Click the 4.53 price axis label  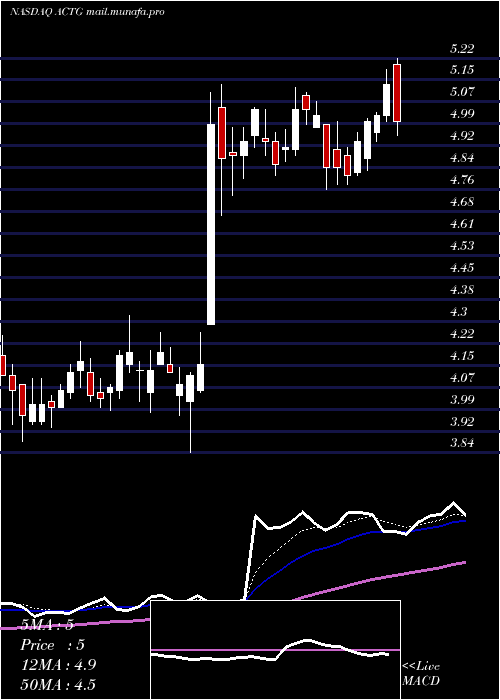[x=462, y=246]
